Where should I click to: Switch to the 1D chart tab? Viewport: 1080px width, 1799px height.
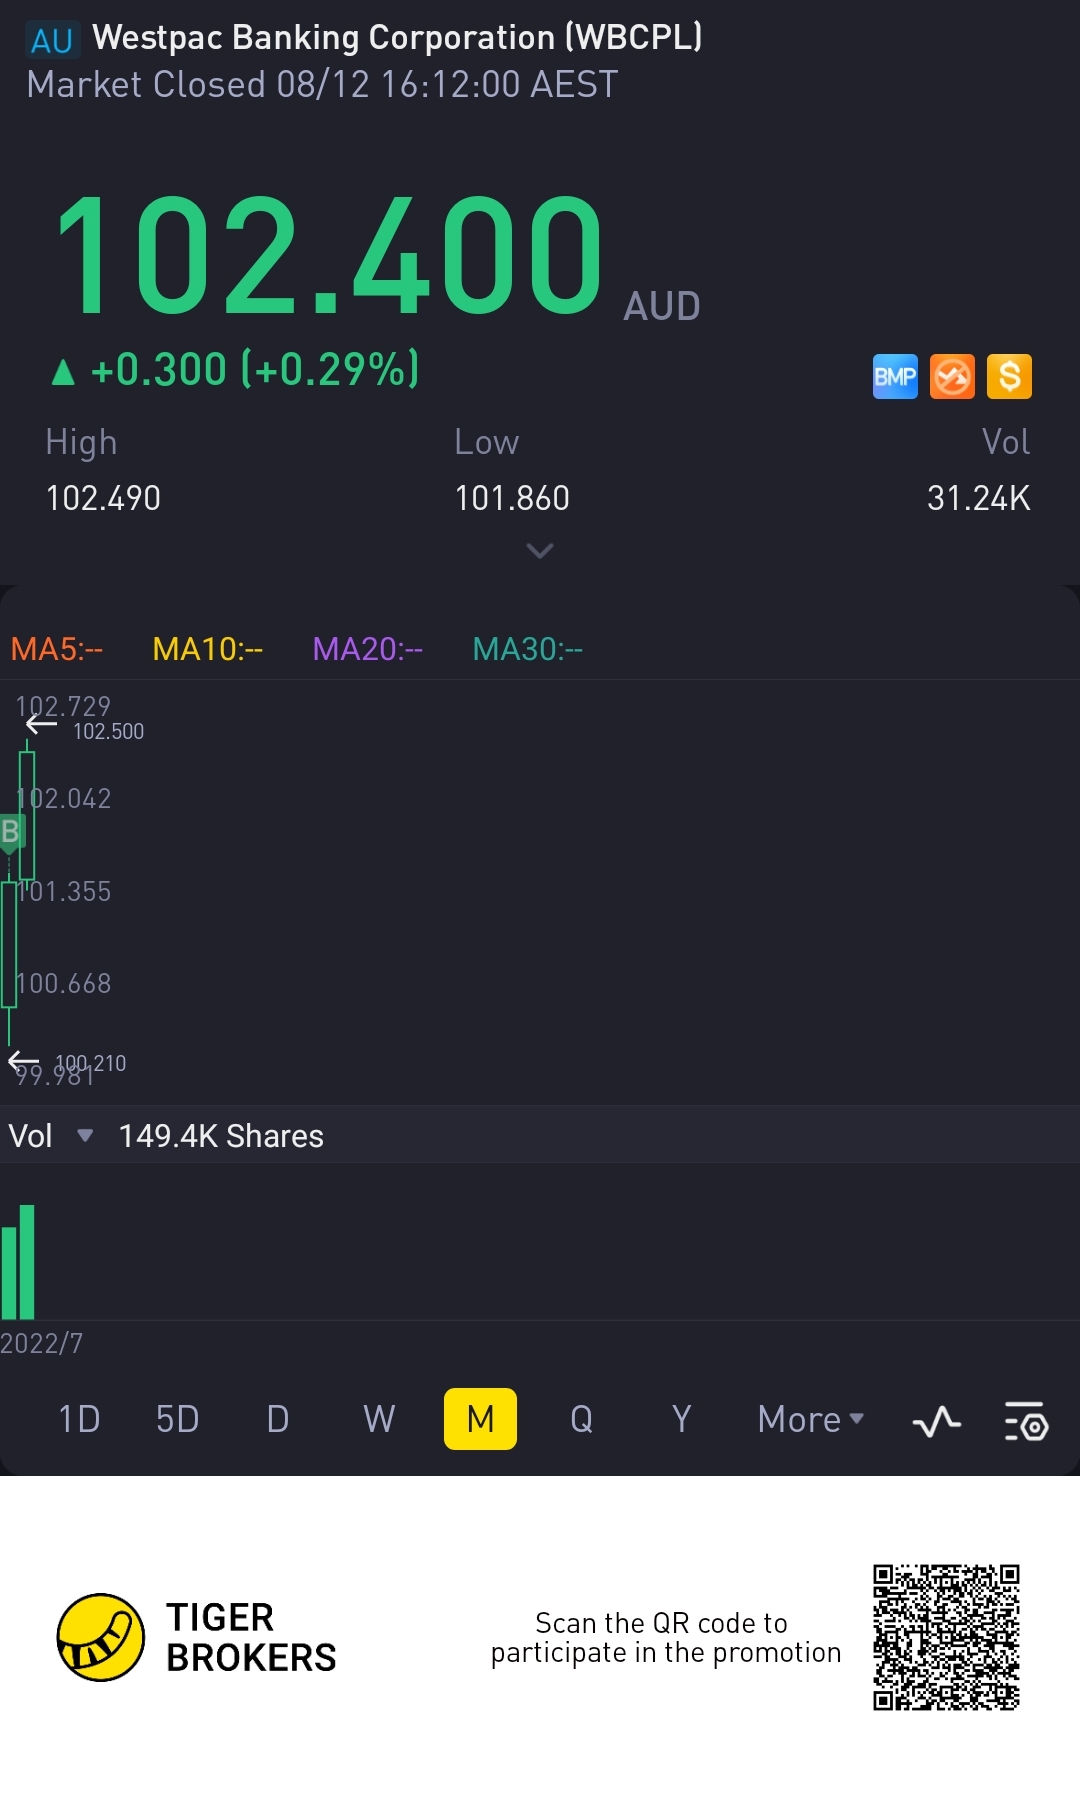coord(79,1419)
